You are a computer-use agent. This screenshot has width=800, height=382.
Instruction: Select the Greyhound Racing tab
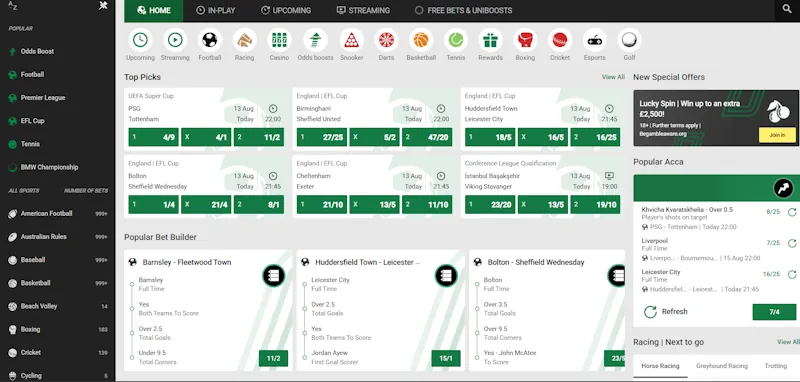[721, 366]
